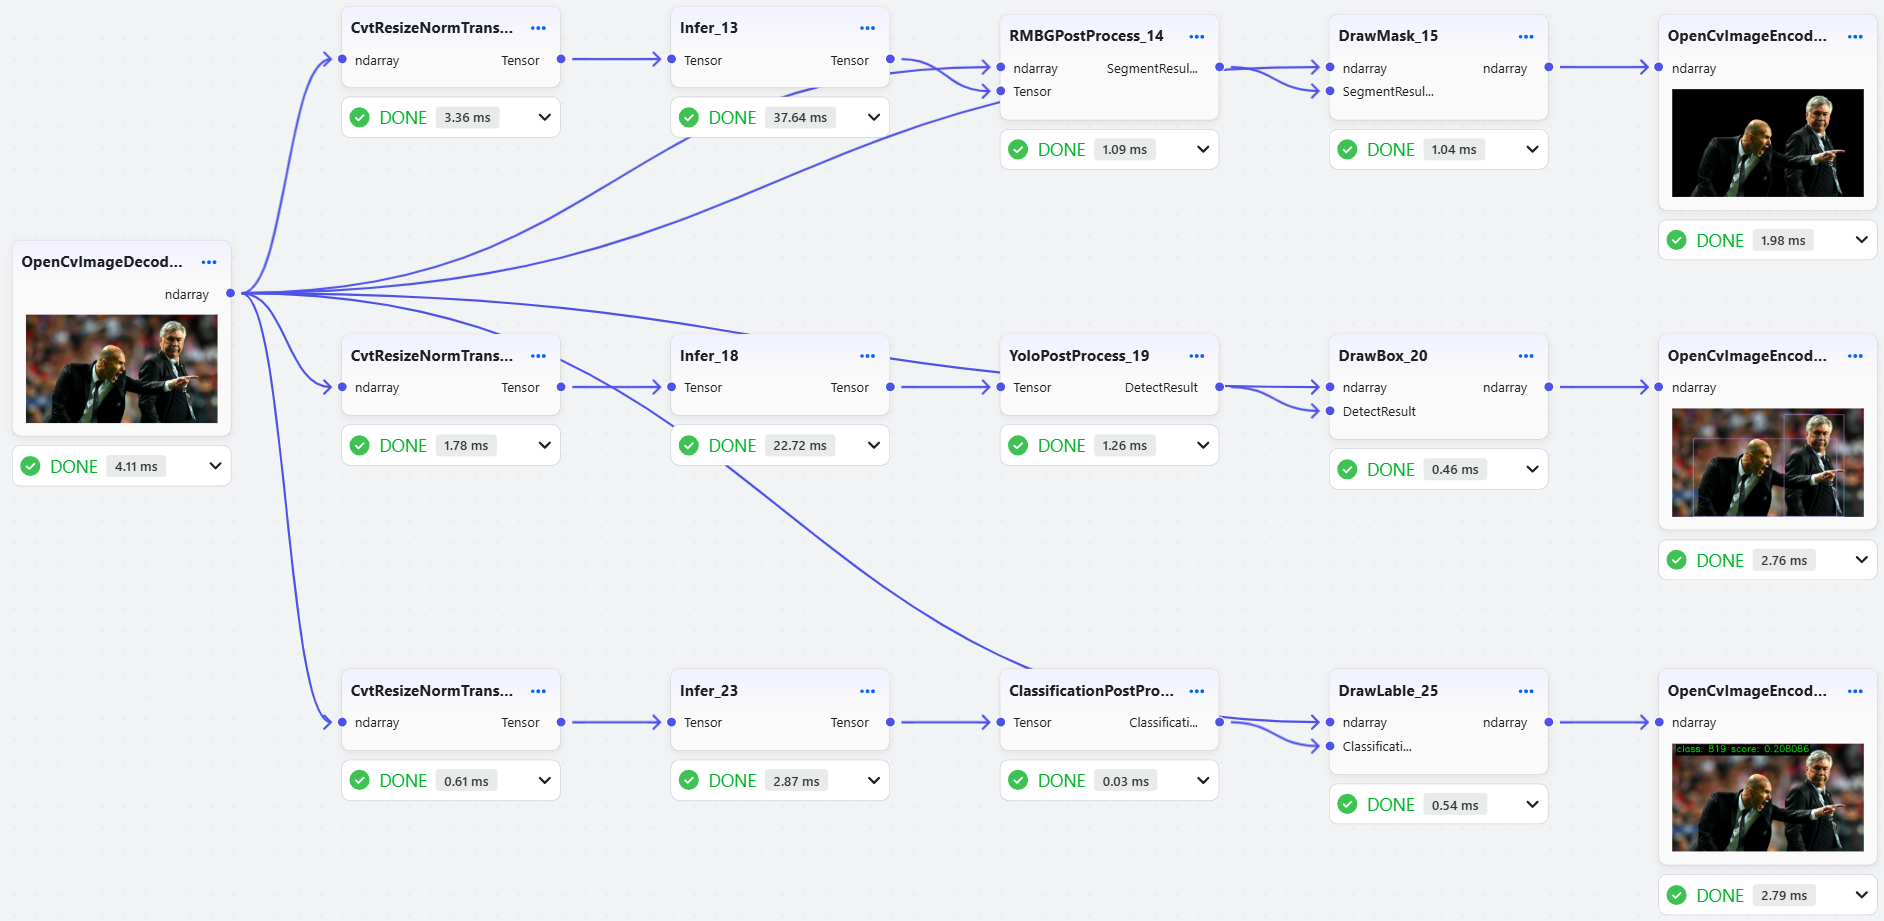Click the 37.64 ms timing badge on Infer_13
This screenshot has width=1884, height=921.
[798, 117]
